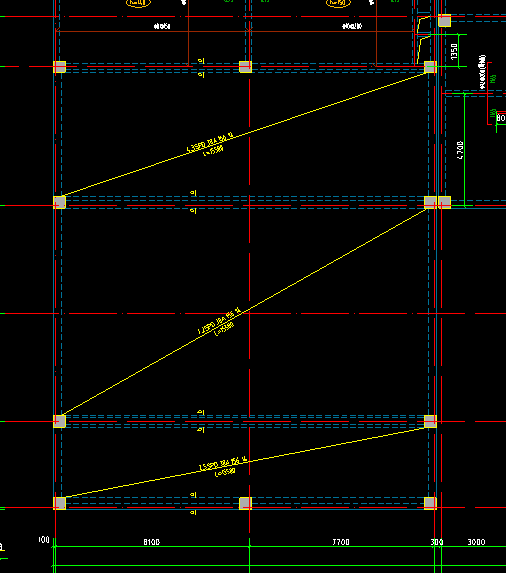This screenshot has height=573, width=506.
Task: Pick the column above the 1350 dimension
Action: 444,20
